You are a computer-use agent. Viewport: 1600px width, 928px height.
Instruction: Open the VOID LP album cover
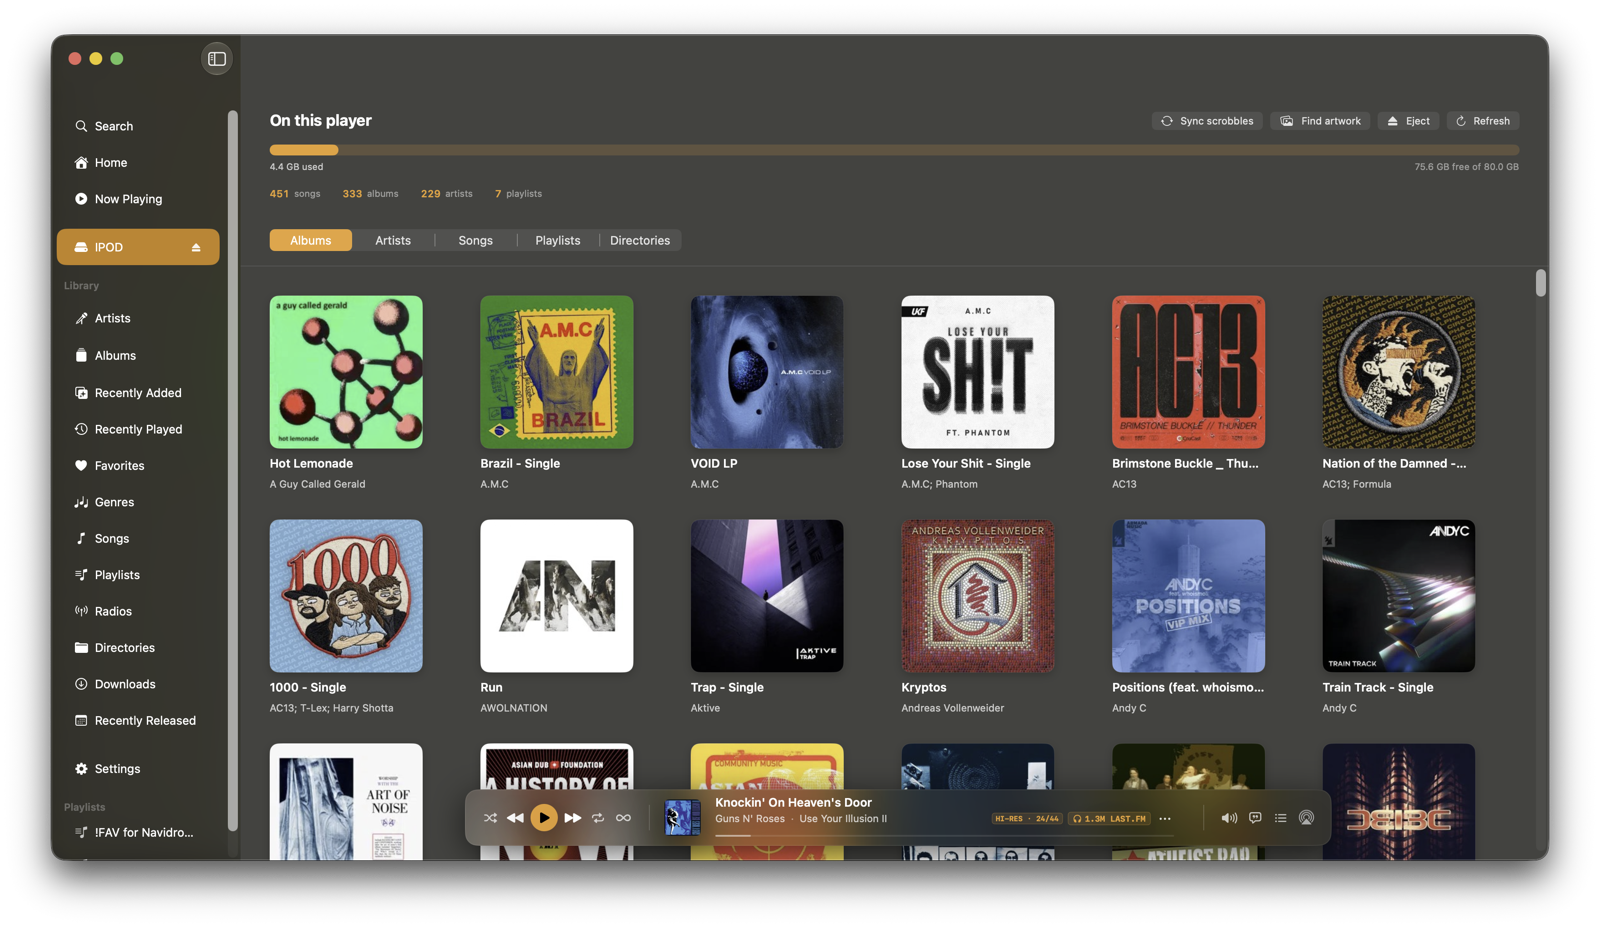[x=767, y=372]
